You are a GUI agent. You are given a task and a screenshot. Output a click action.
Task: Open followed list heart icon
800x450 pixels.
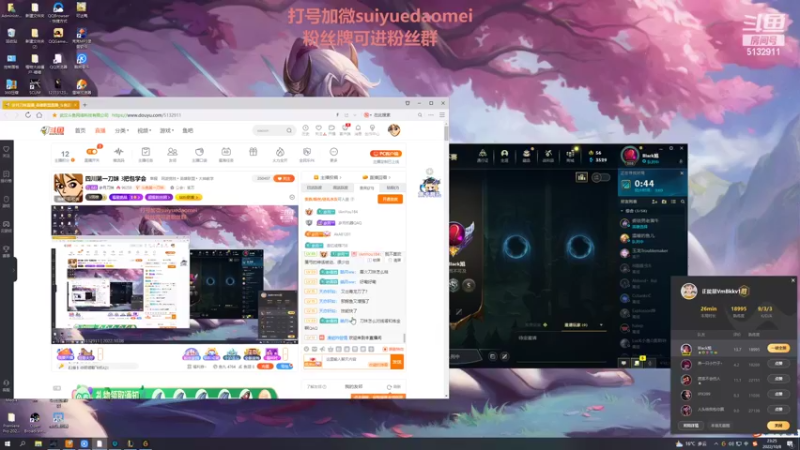point(318,130)
